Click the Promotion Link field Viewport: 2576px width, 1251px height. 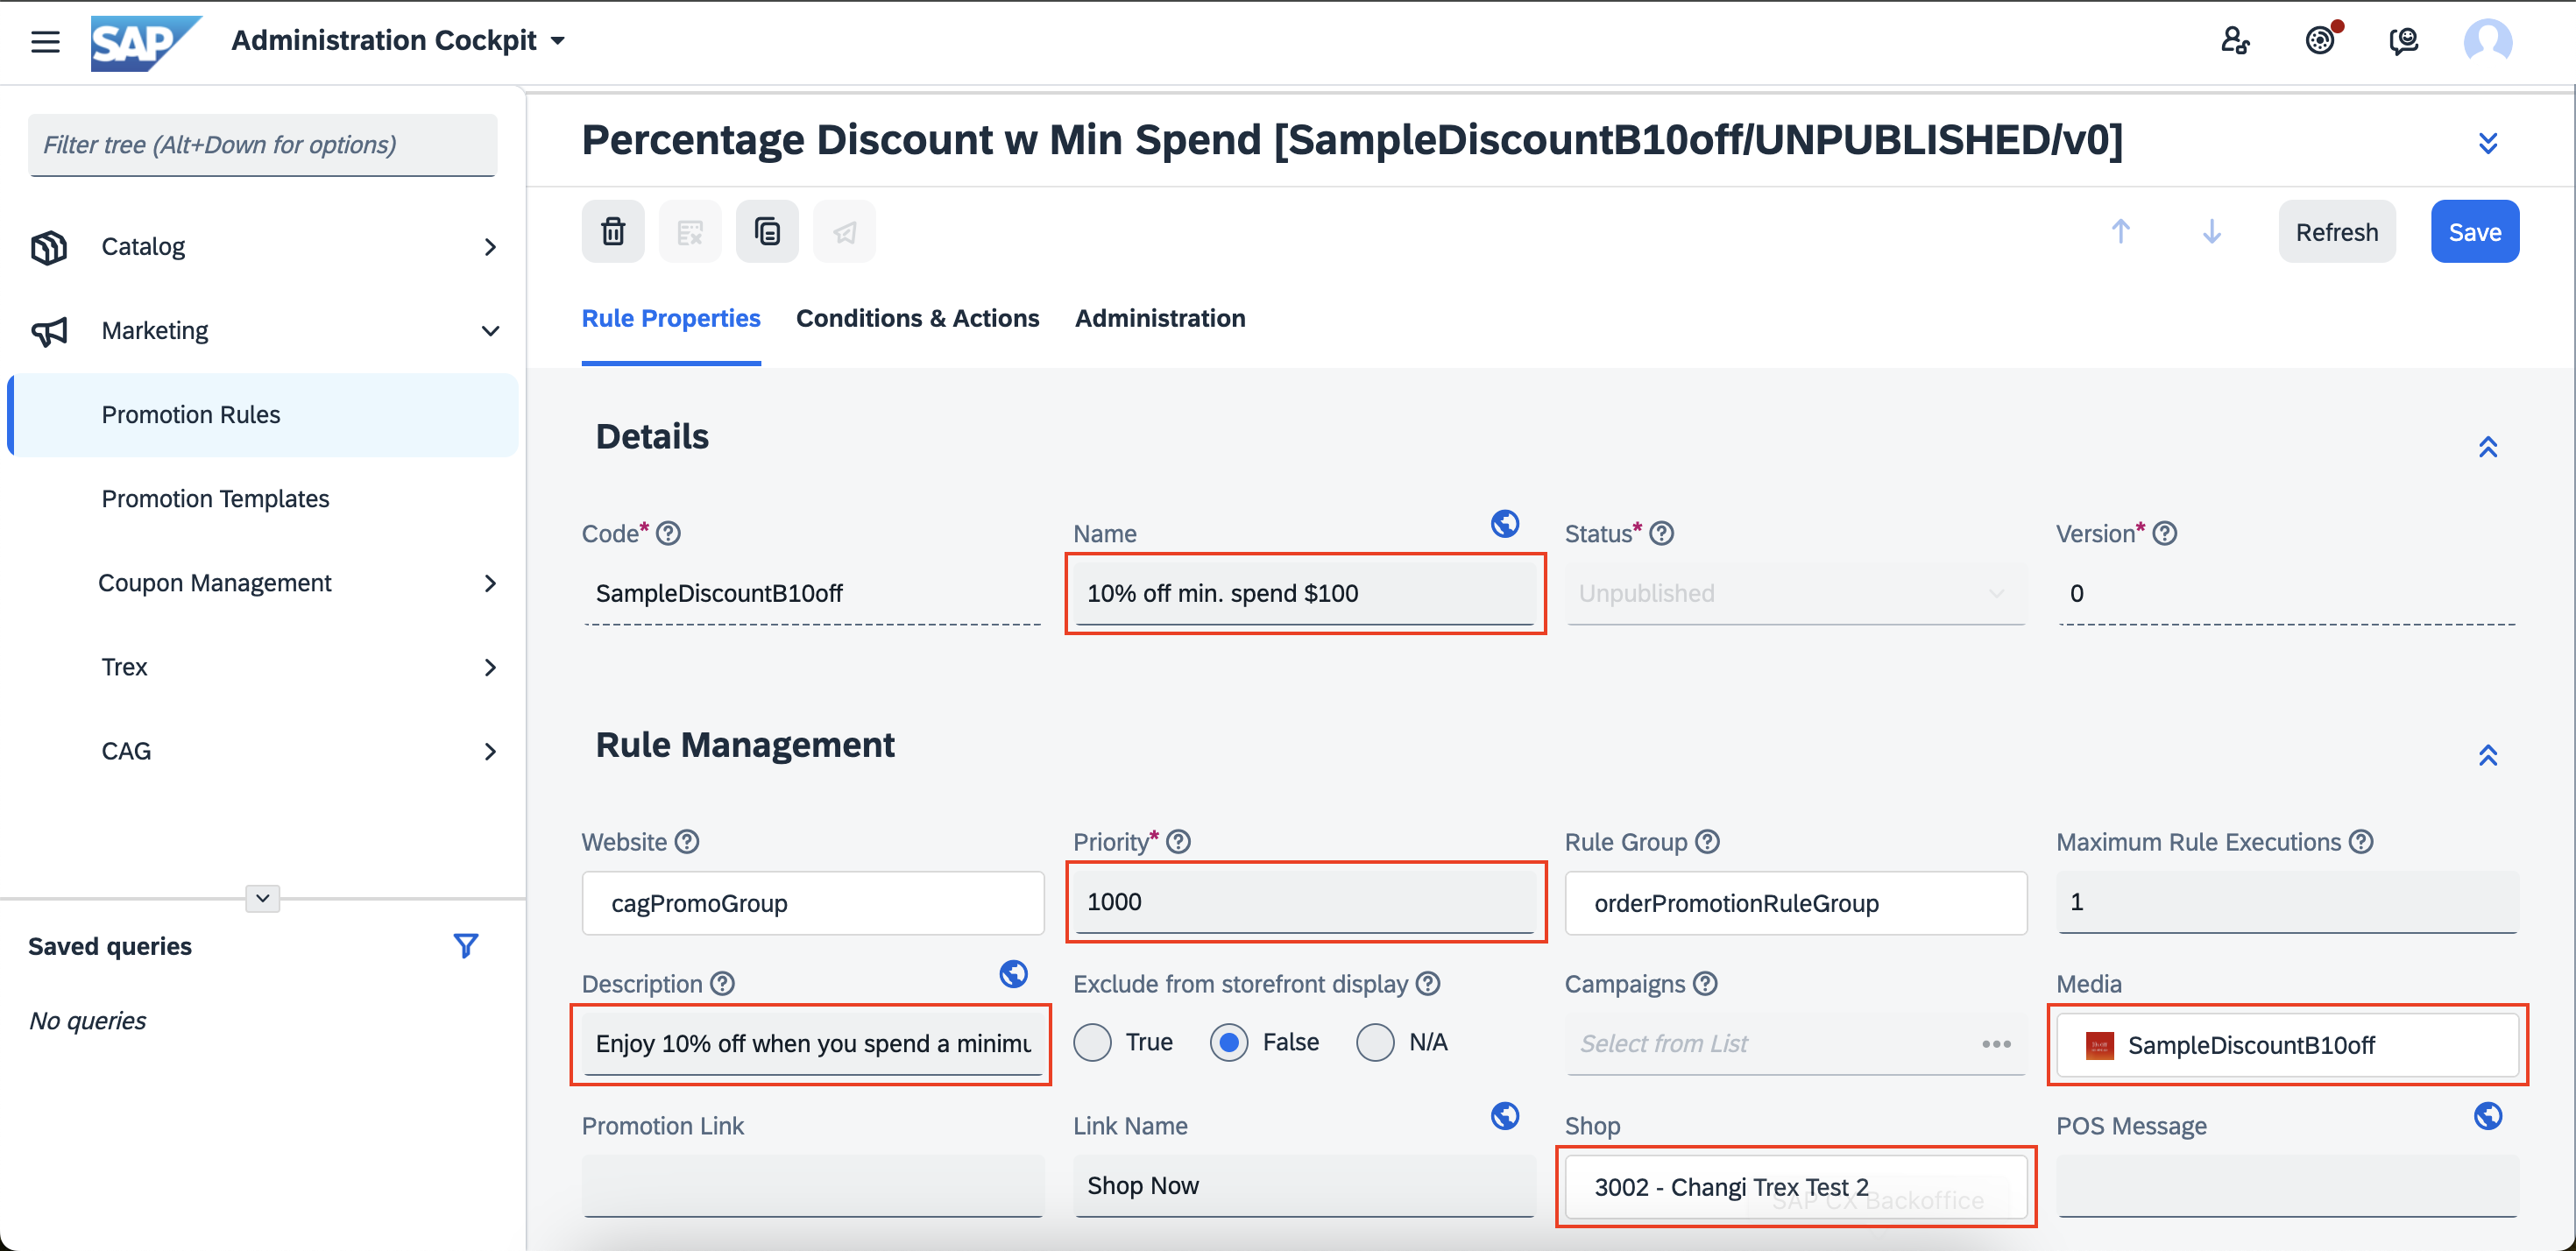click(813, 1186)
